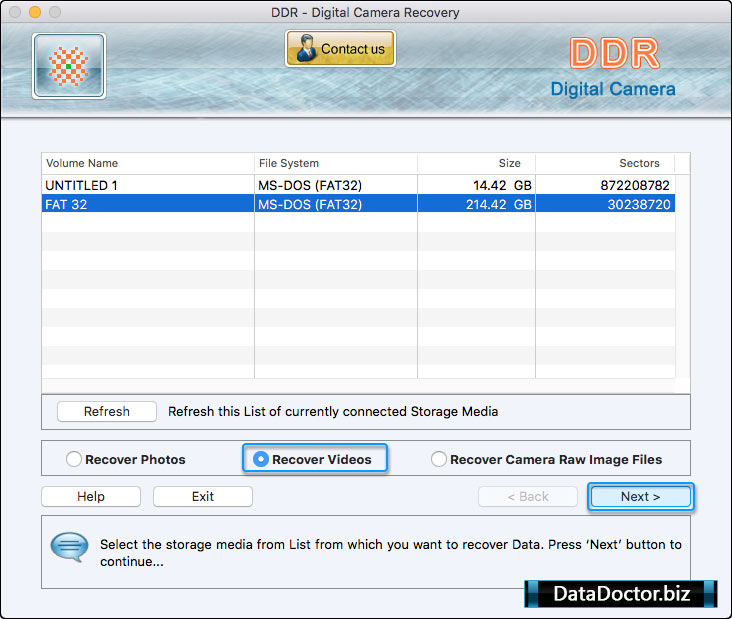The image size is (732, 619).
Task: Minimize the window with the yellow button
Action: point(35,12)
